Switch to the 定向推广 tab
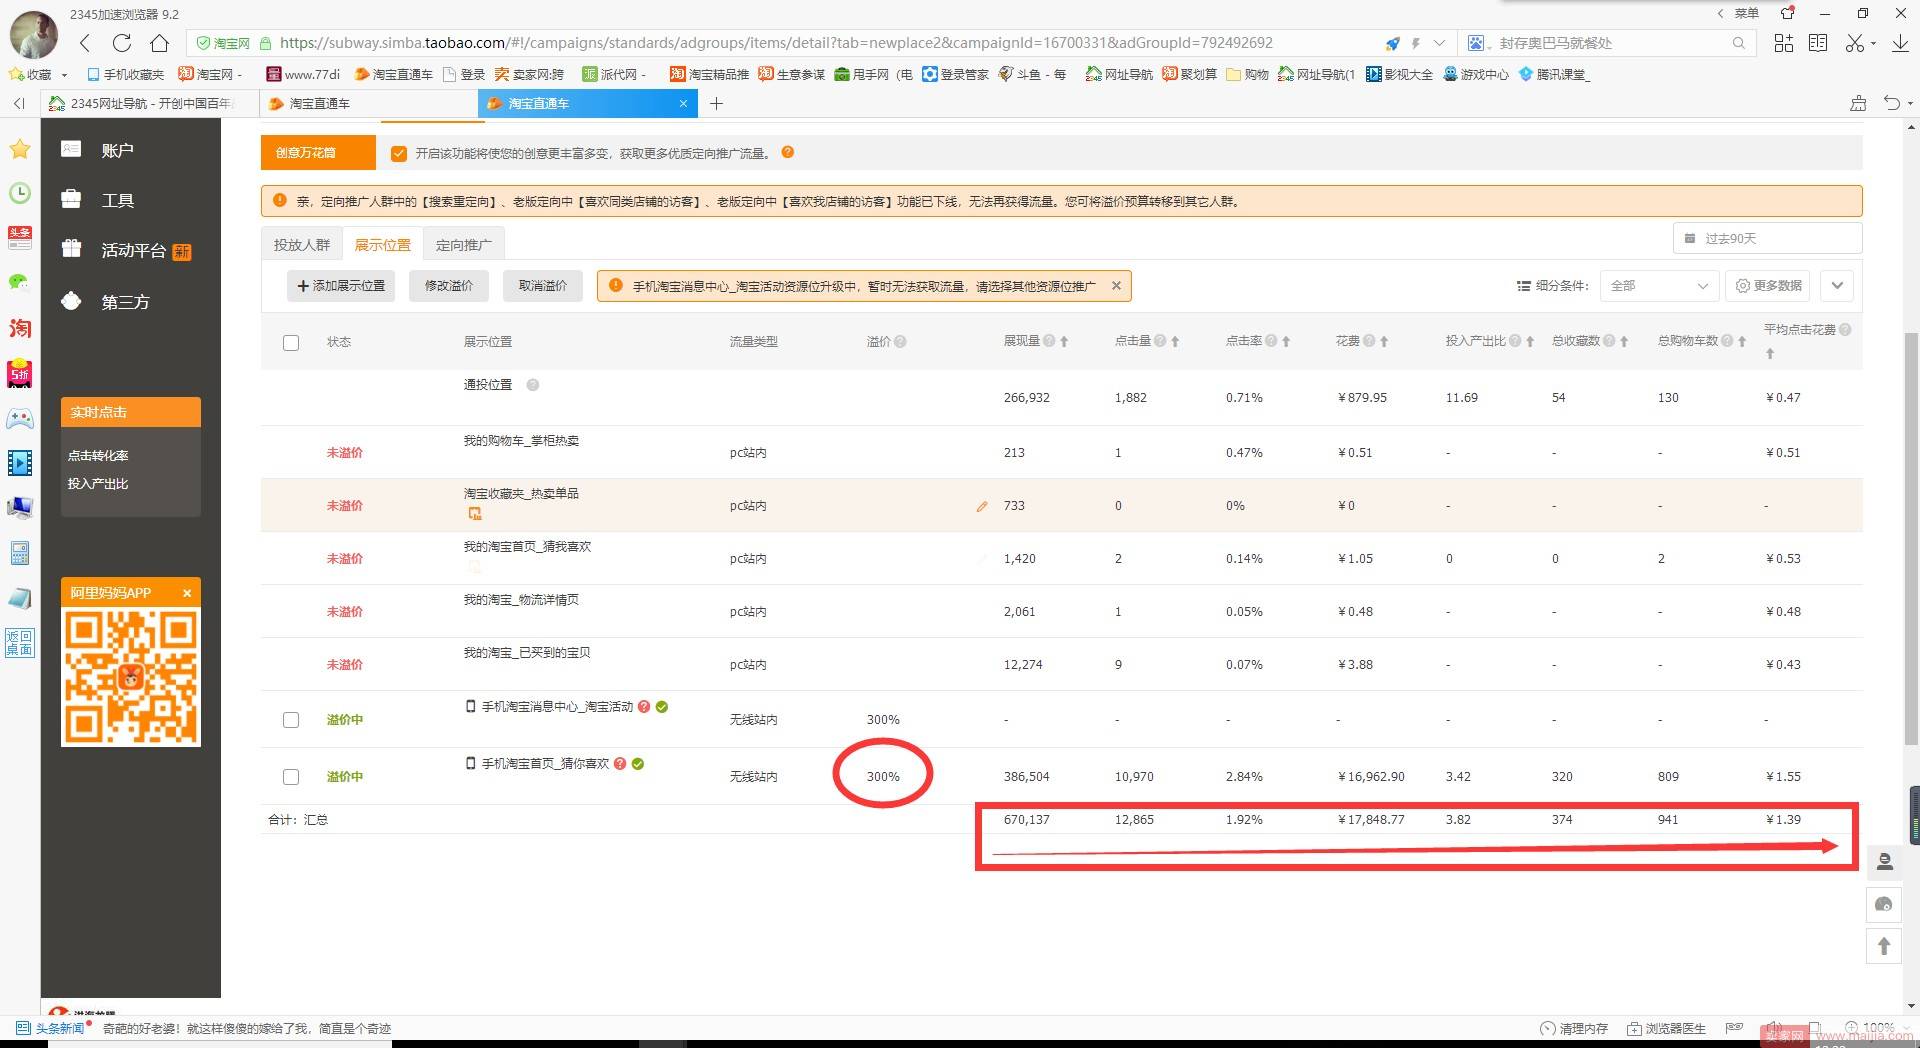Screen dimensions: 1920x1048 click(464, 245)
